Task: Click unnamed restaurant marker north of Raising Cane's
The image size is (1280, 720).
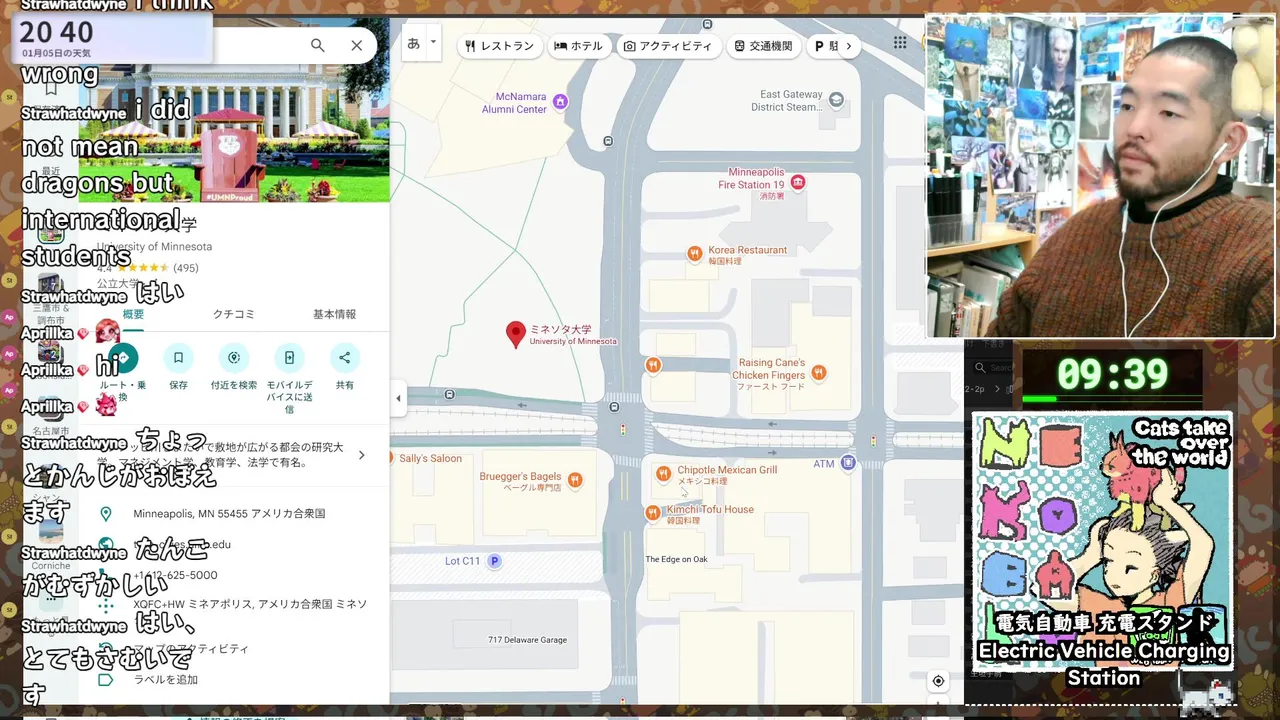Action: pos(653,365)
